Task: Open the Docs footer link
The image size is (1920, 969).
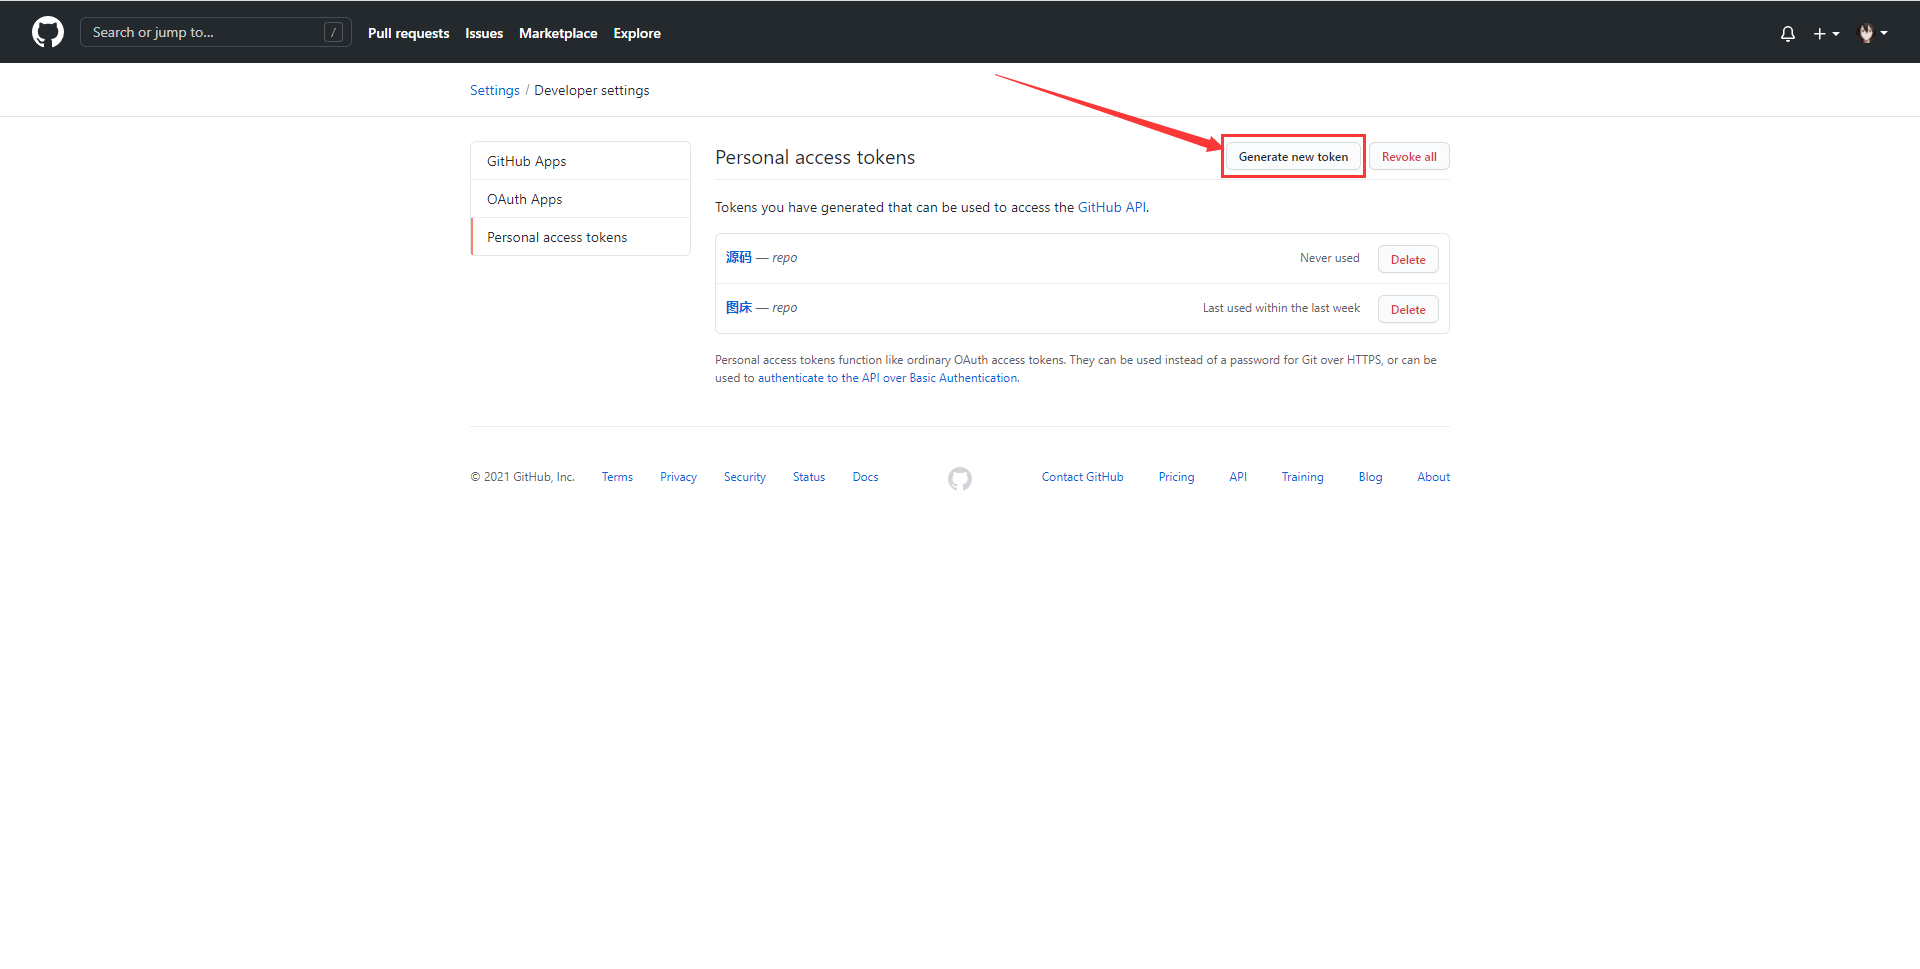Action: [x=865, y=477]
